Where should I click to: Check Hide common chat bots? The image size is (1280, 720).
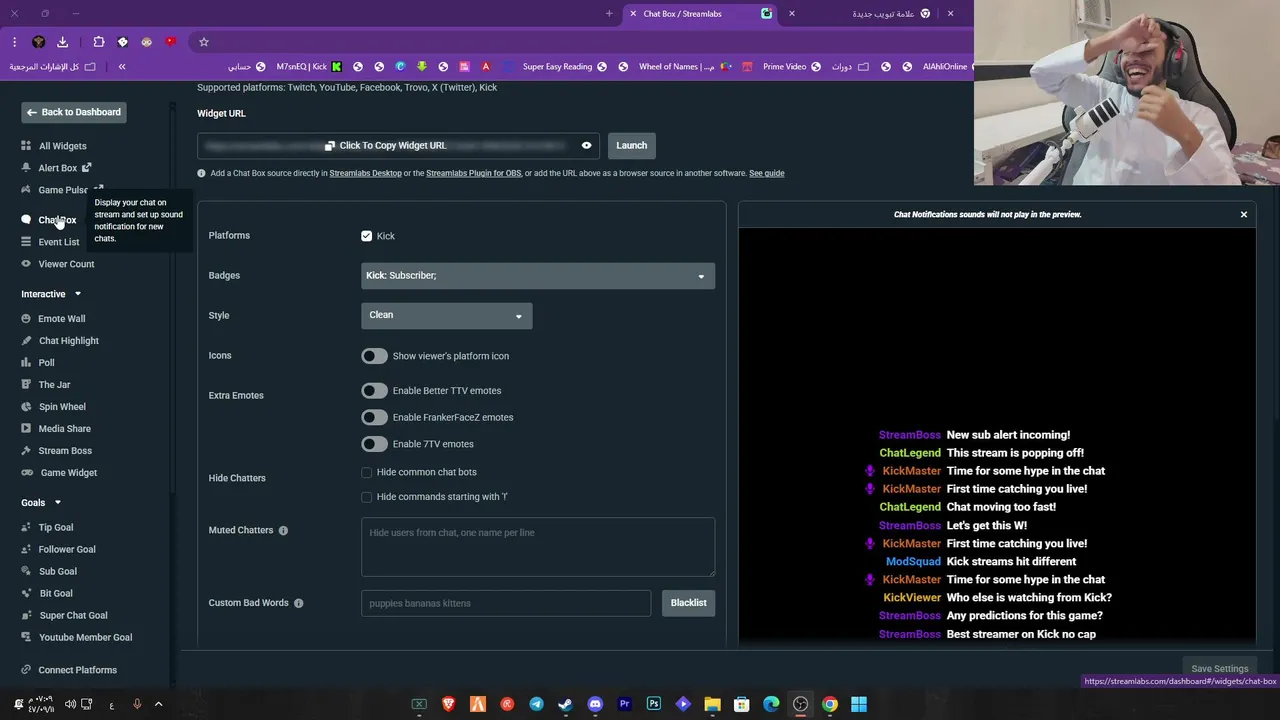click(x=367, y=472)
